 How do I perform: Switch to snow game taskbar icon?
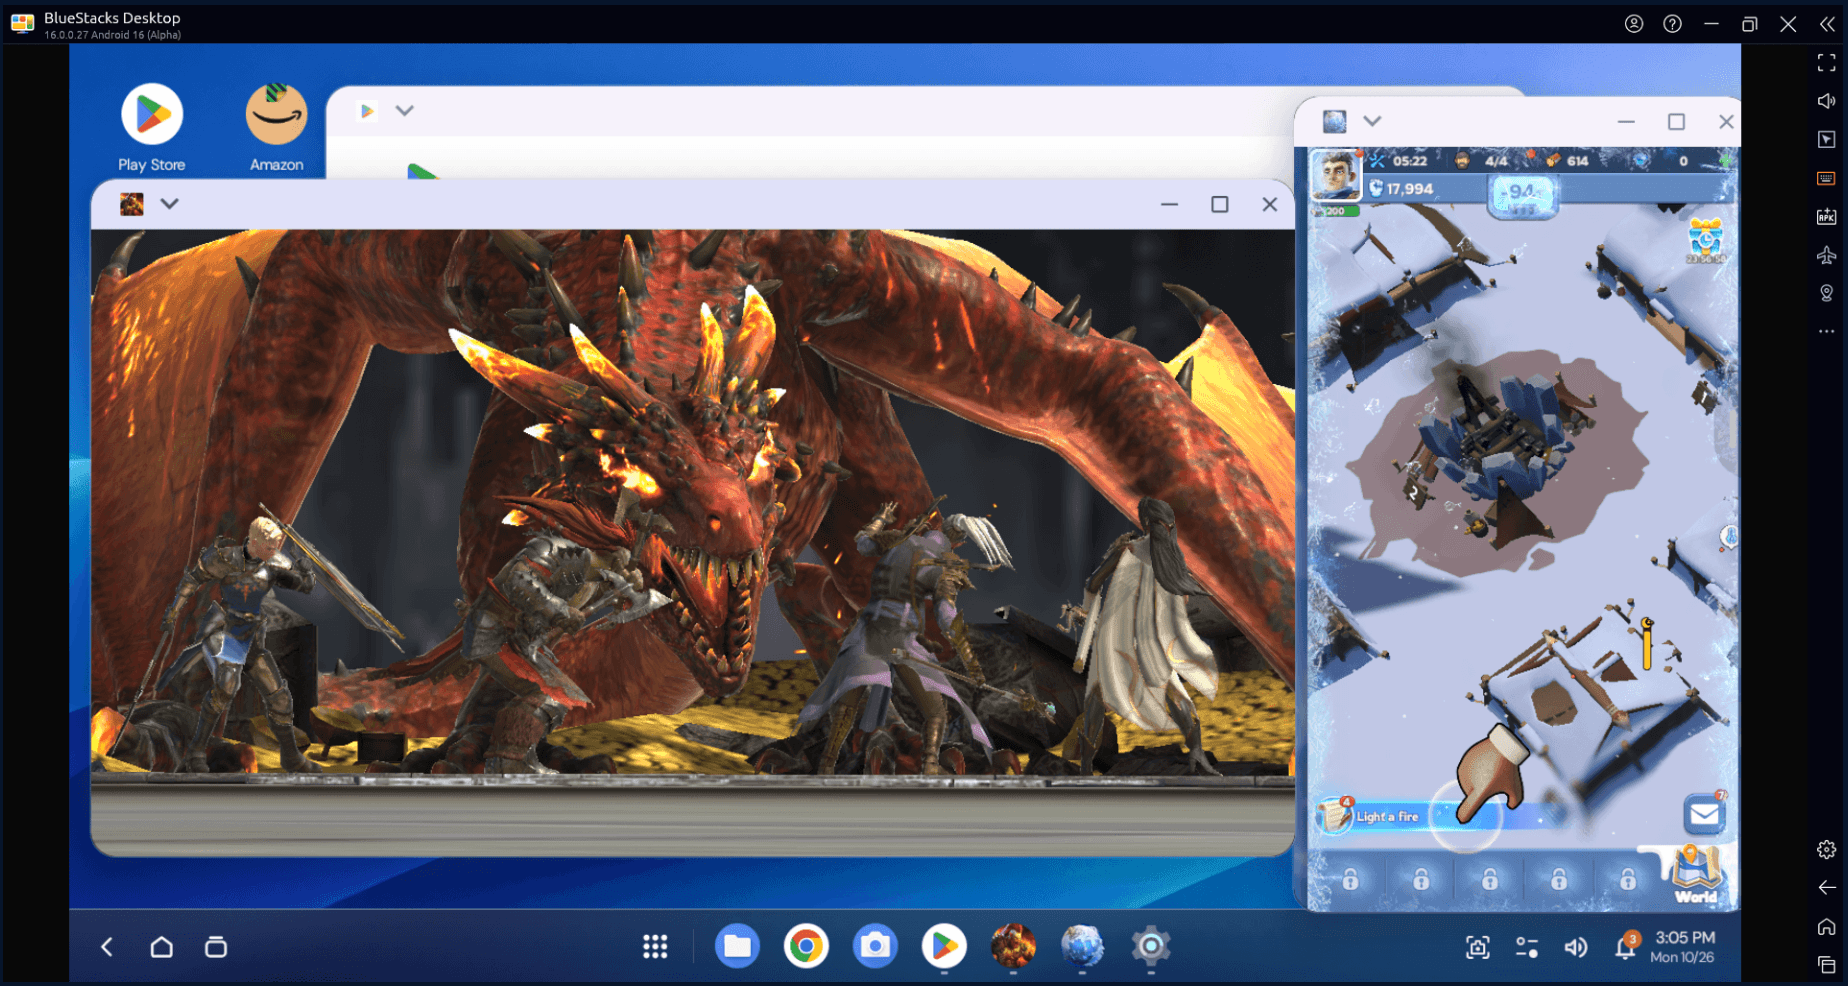tap(1082, 946)
